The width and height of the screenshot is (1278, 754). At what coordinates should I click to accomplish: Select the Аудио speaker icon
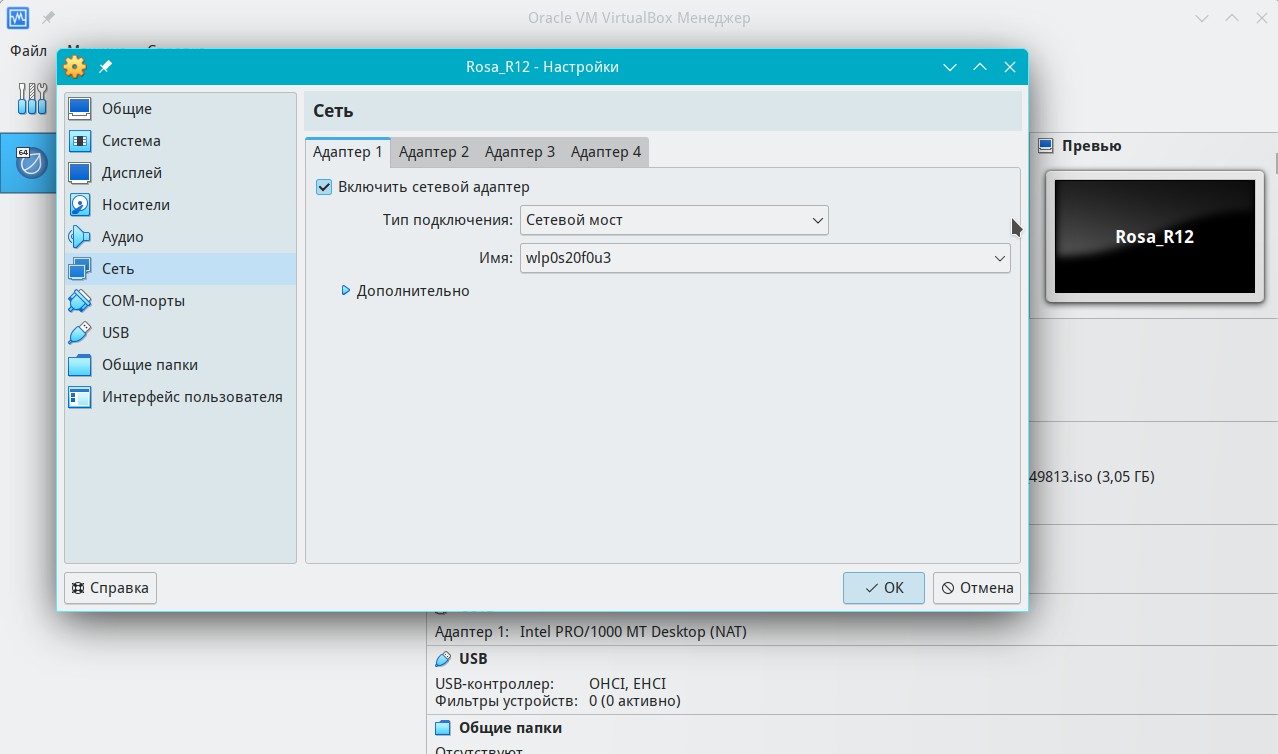tap(80, 237)
